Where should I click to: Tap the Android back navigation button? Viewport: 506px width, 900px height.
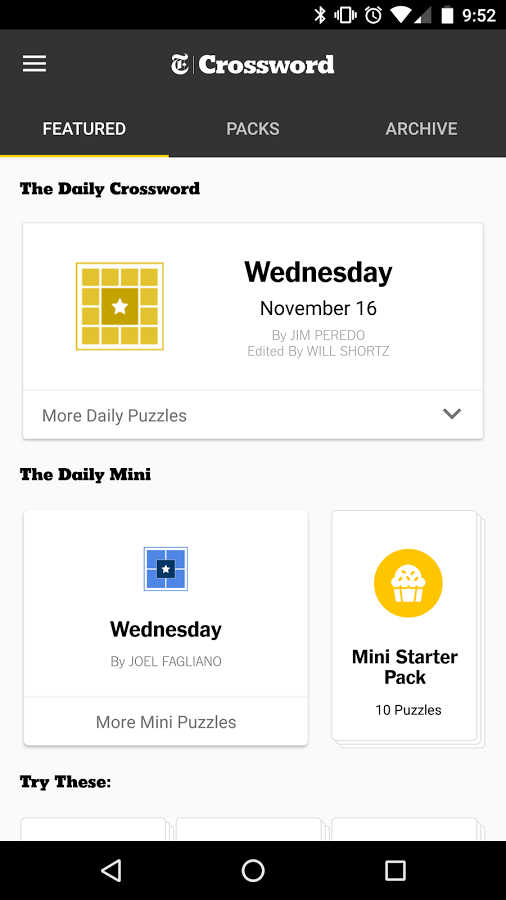point(111,871)
